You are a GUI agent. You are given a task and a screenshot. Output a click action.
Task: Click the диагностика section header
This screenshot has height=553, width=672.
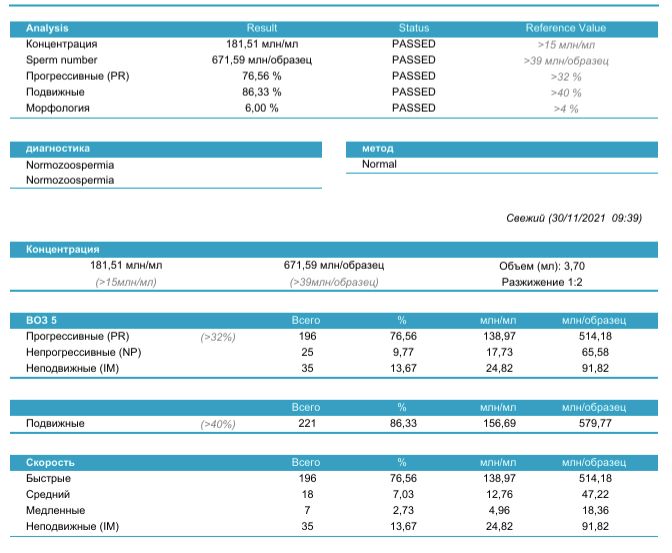tap(58, 148)
